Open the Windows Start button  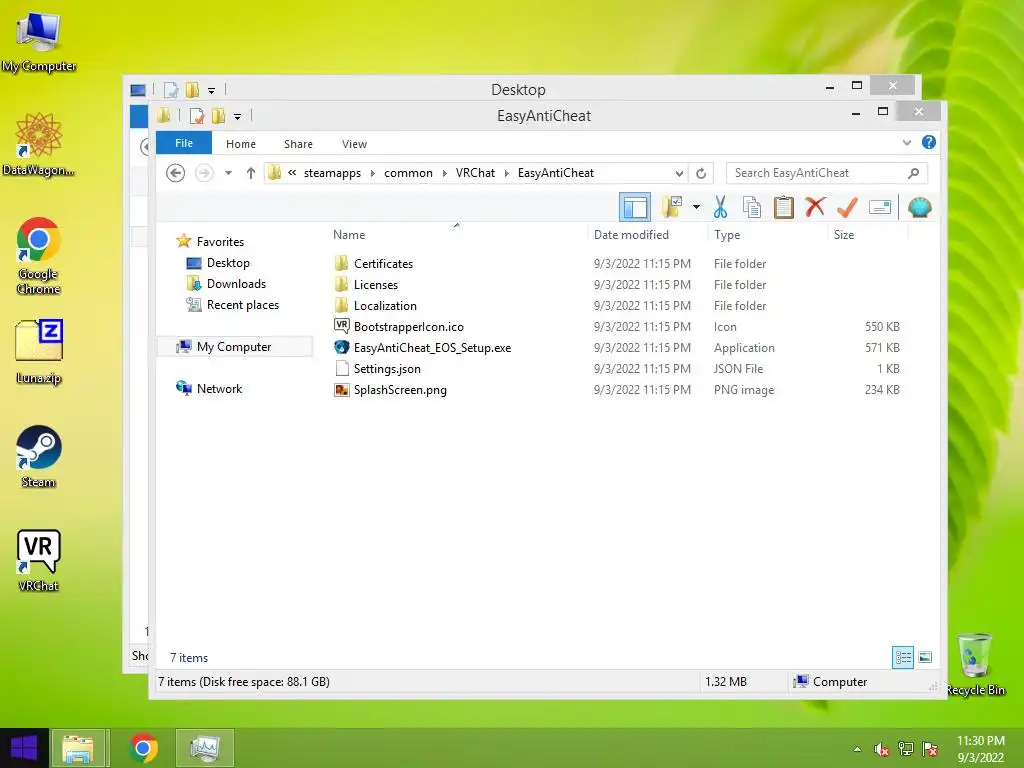(24, 748)
